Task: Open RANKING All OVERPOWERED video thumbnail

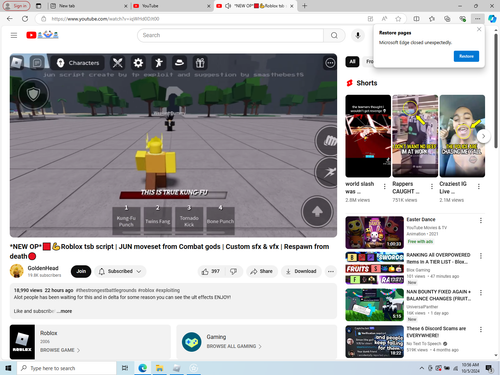Action: [375, 268]
